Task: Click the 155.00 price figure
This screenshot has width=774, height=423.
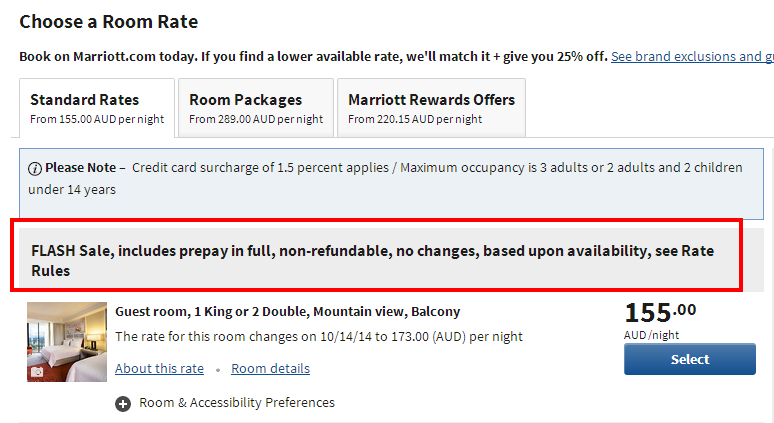Action: pos(660,313)
